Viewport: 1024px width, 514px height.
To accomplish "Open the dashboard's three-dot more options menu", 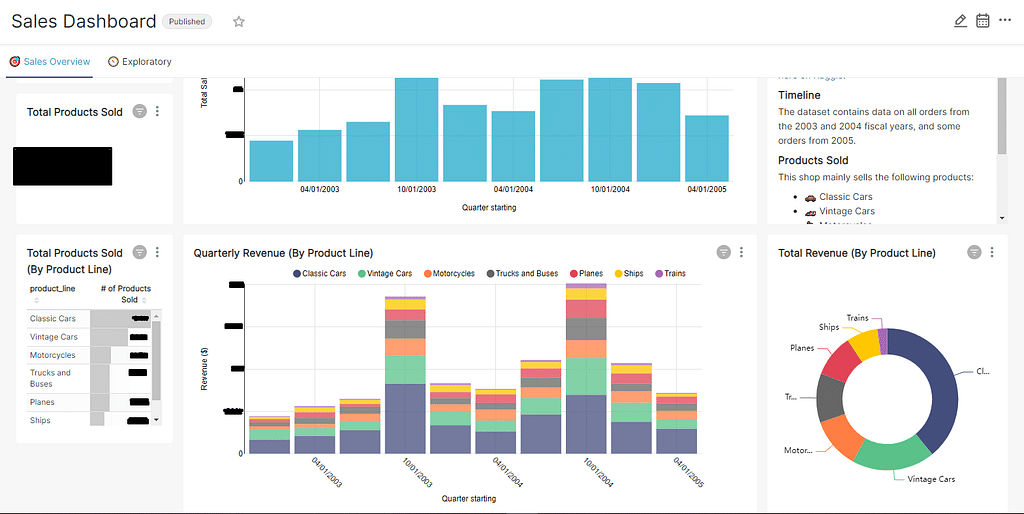I will (x=1005, y=21).
